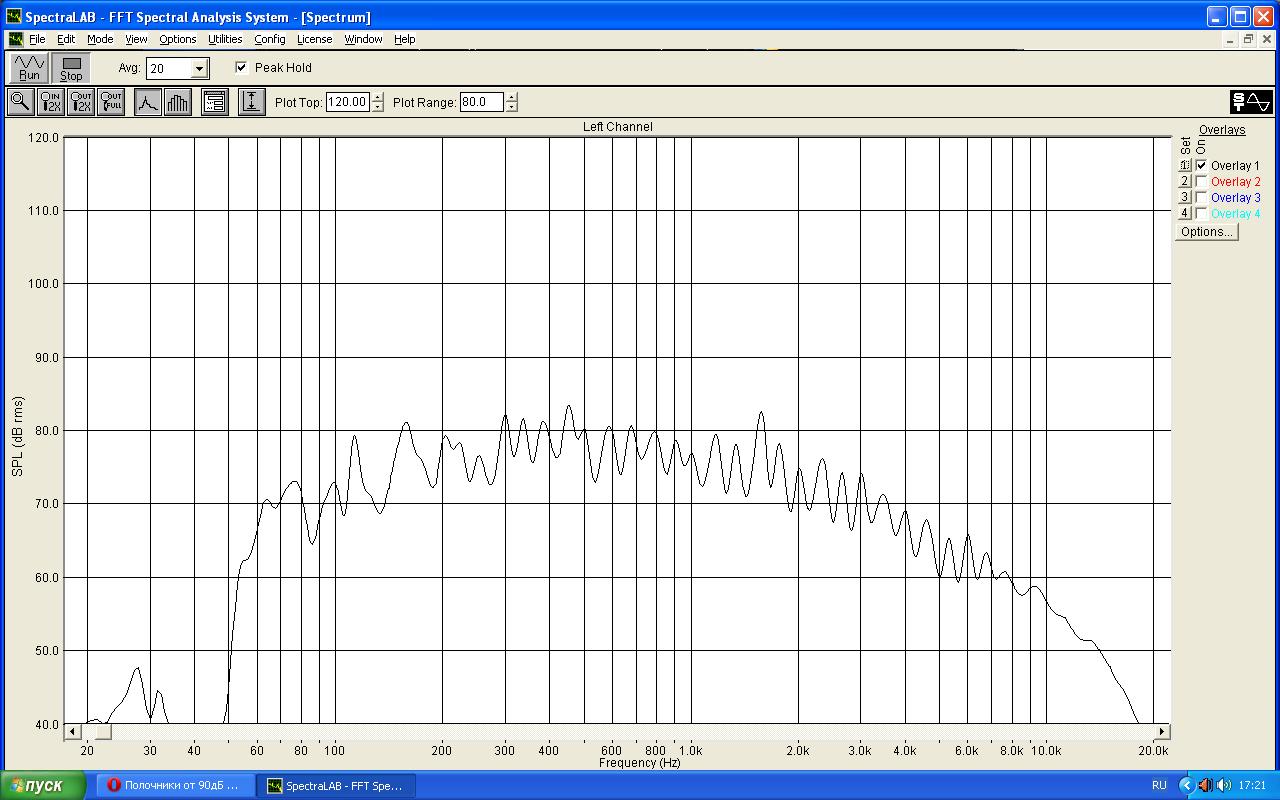
Task: Open the Utilities menu
Action: click(225, 39)
